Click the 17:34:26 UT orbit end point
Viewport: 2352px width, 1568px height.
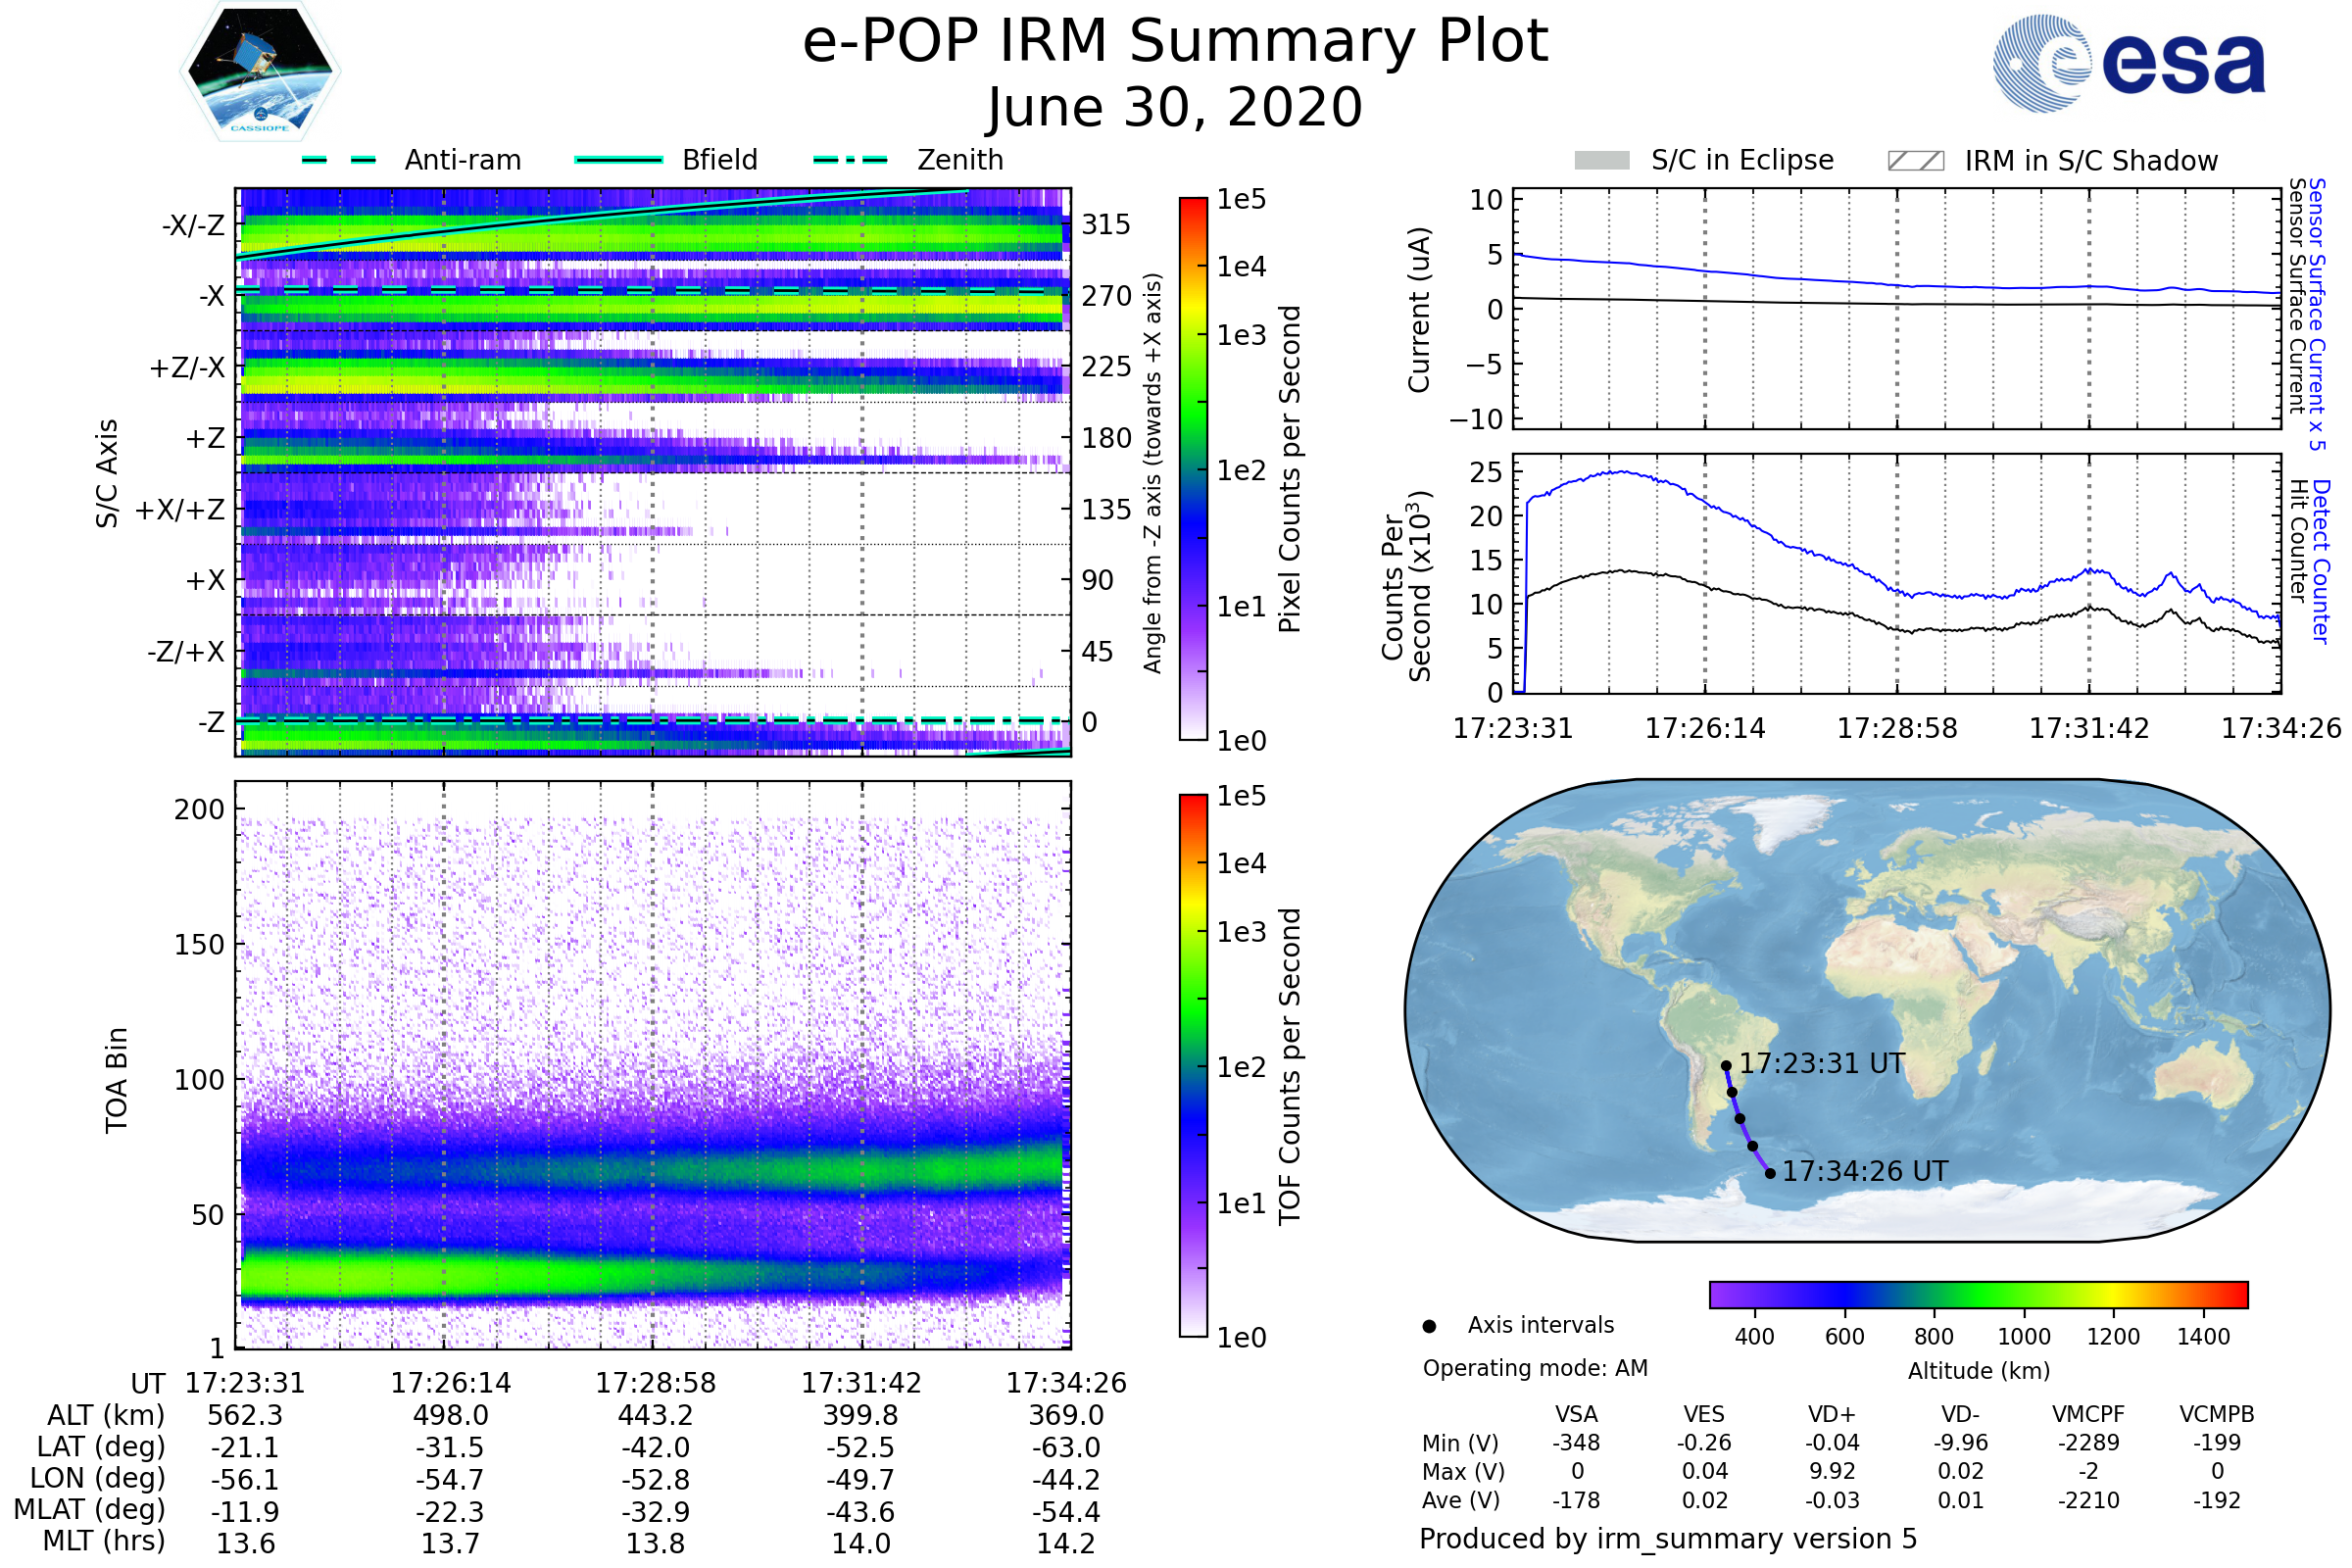click(x=1770, y=1174)
